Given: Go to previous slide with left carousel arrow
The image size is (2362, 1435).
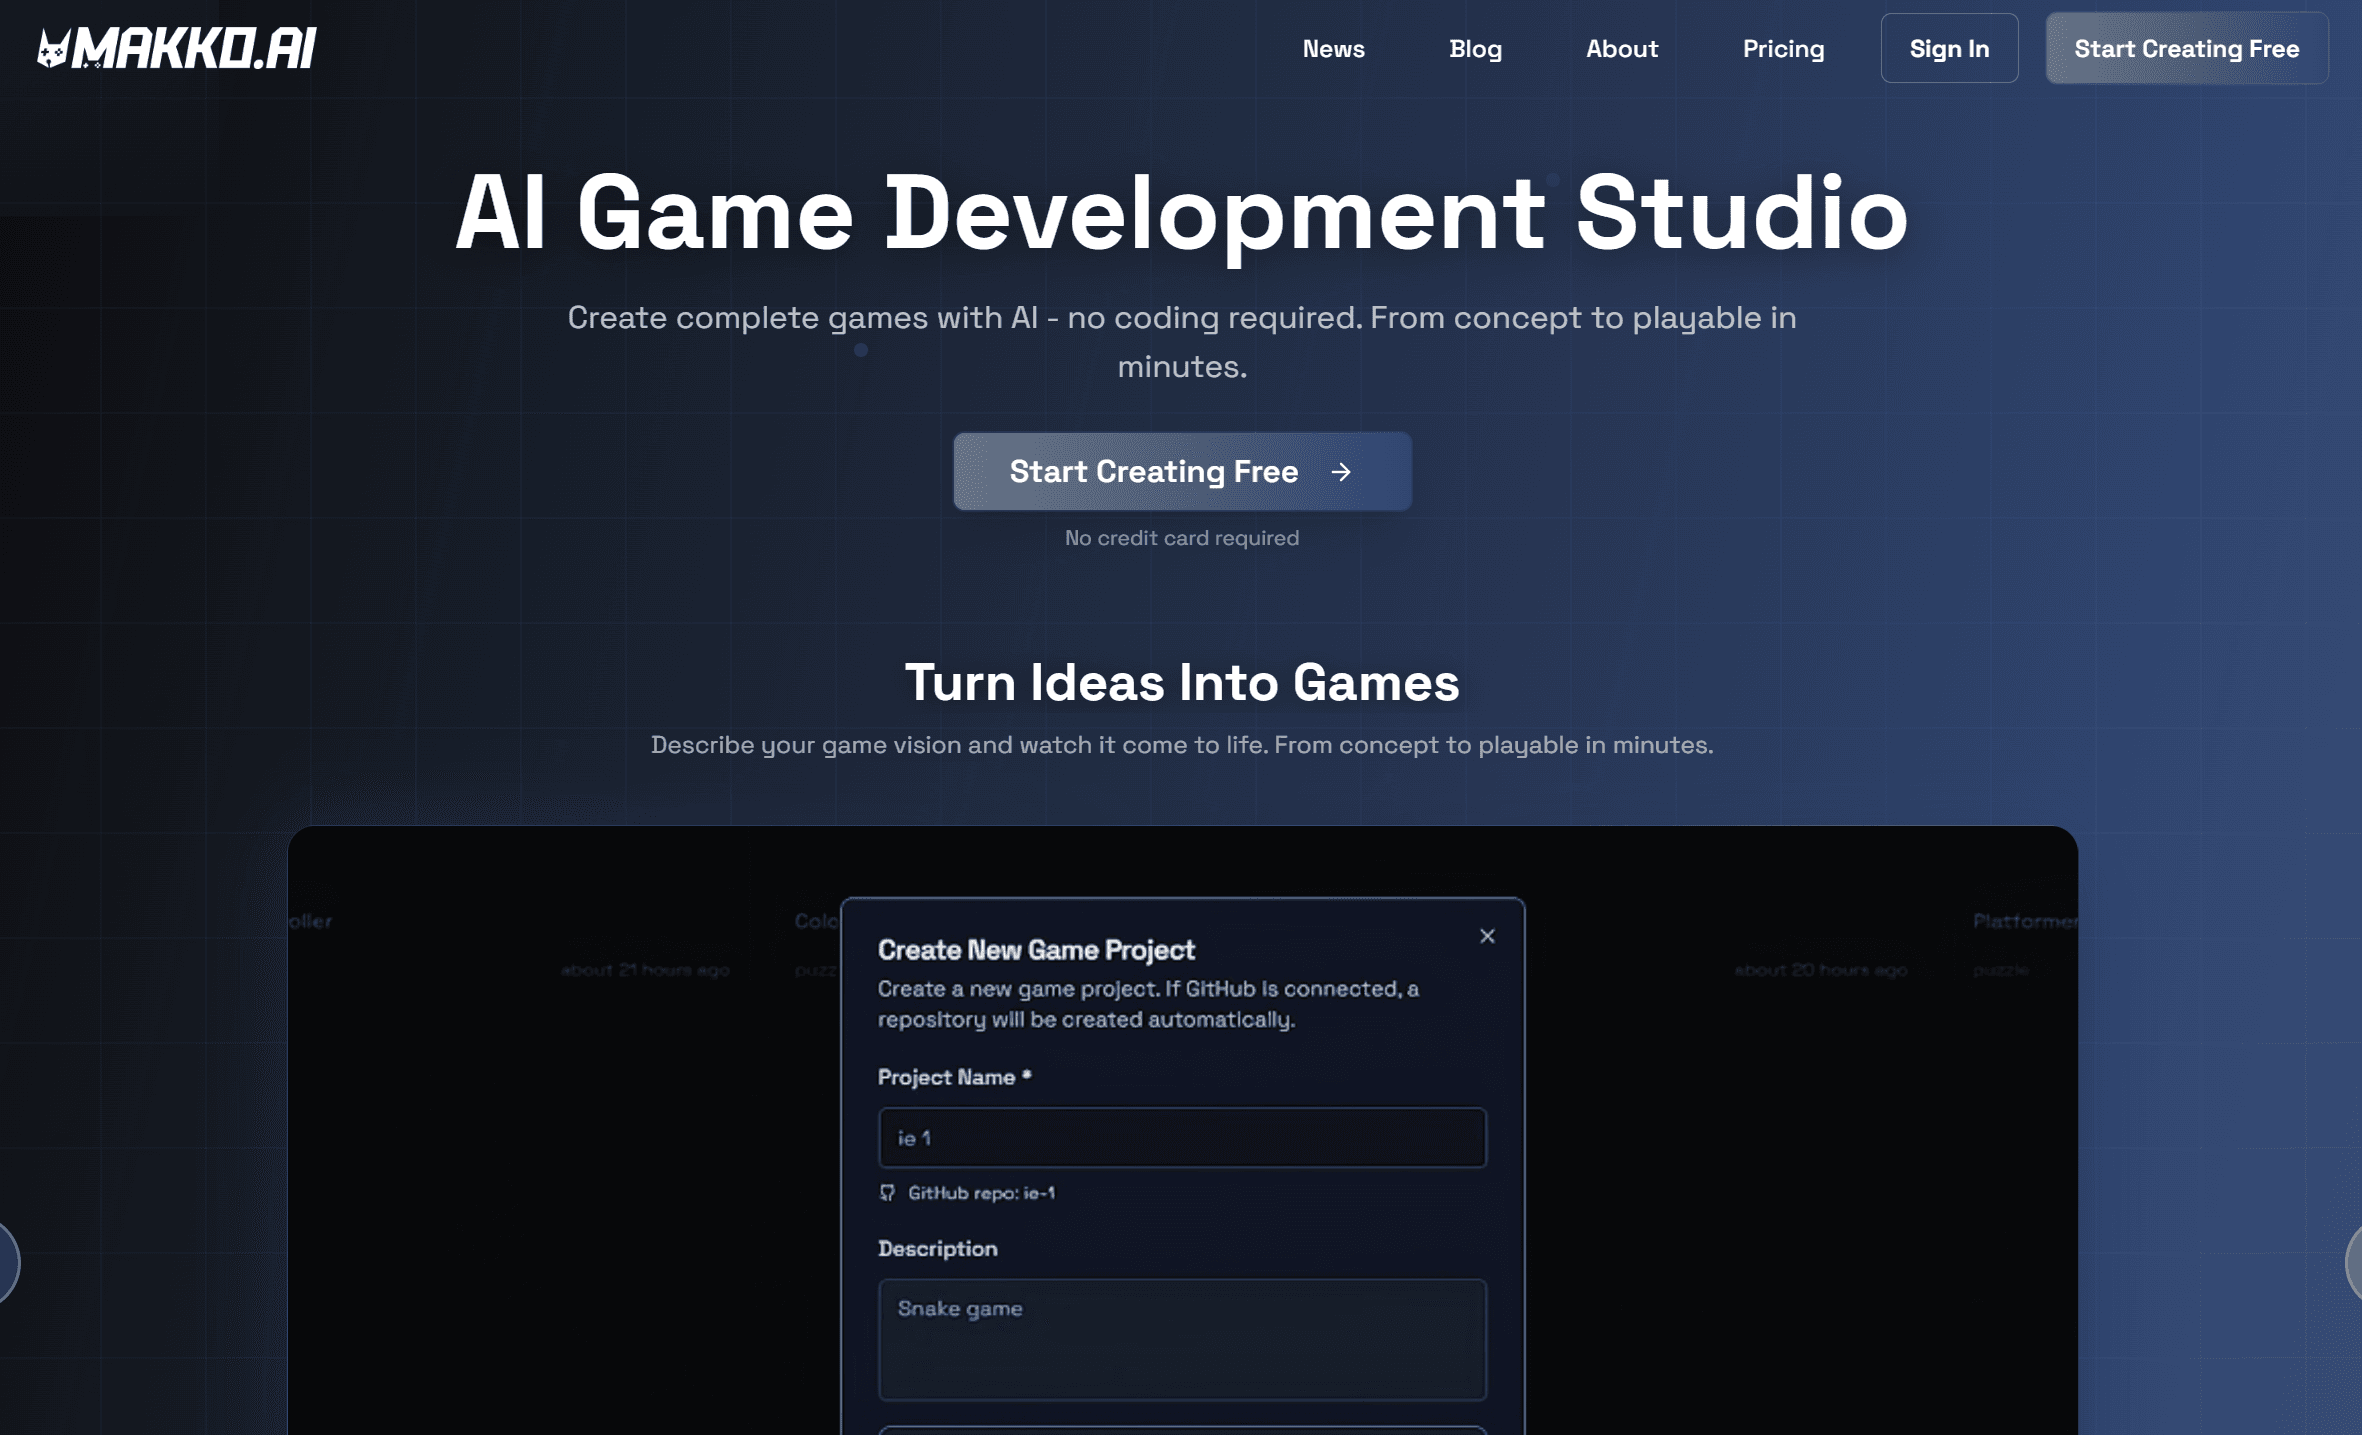Looking at the screenshot, I should 6,1262.
